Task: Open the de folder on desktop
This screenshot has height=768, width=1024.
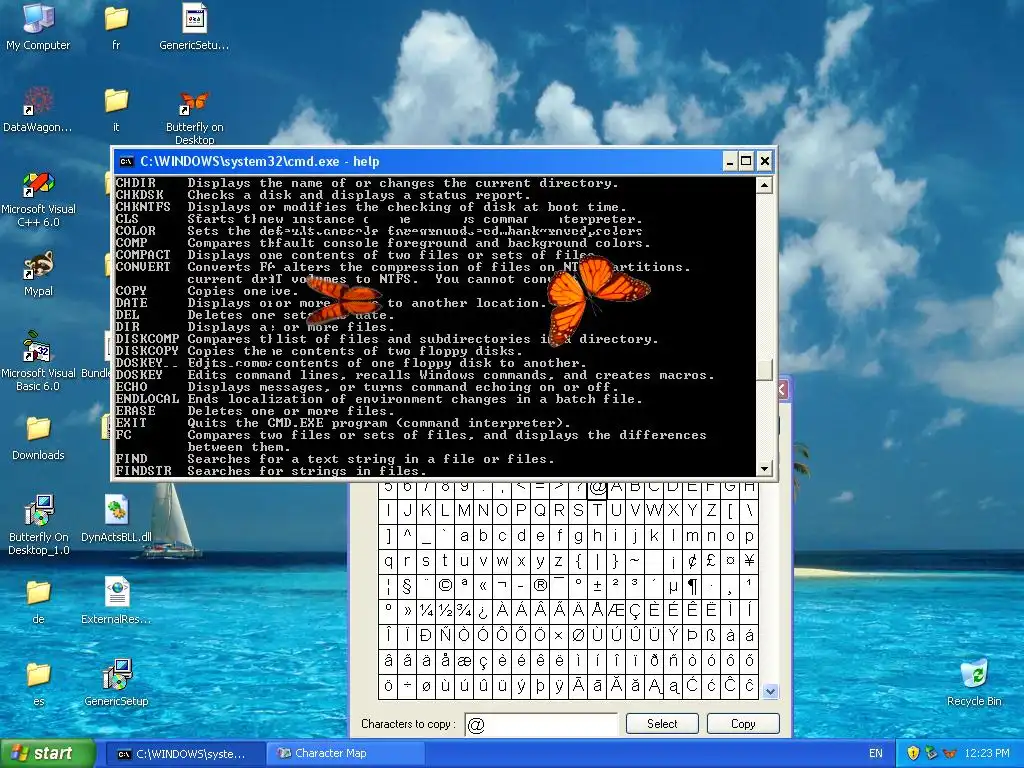Action: [x=38, y=601]
